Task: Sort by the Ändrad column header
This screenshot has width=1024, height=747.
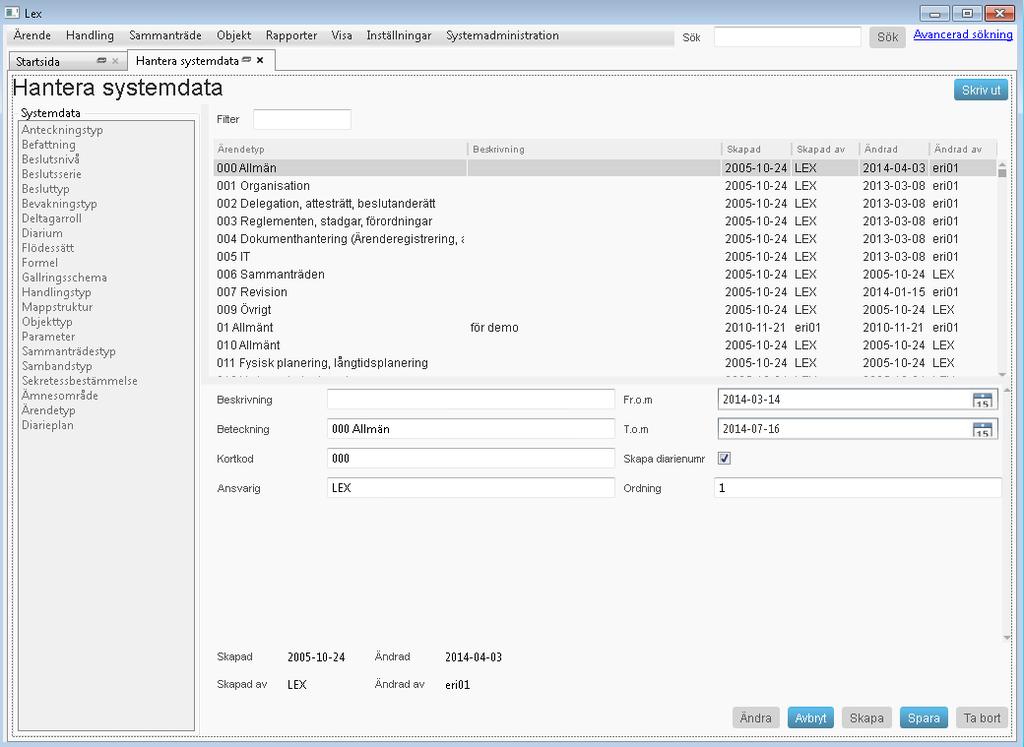Action: click(x=894, y=150)
